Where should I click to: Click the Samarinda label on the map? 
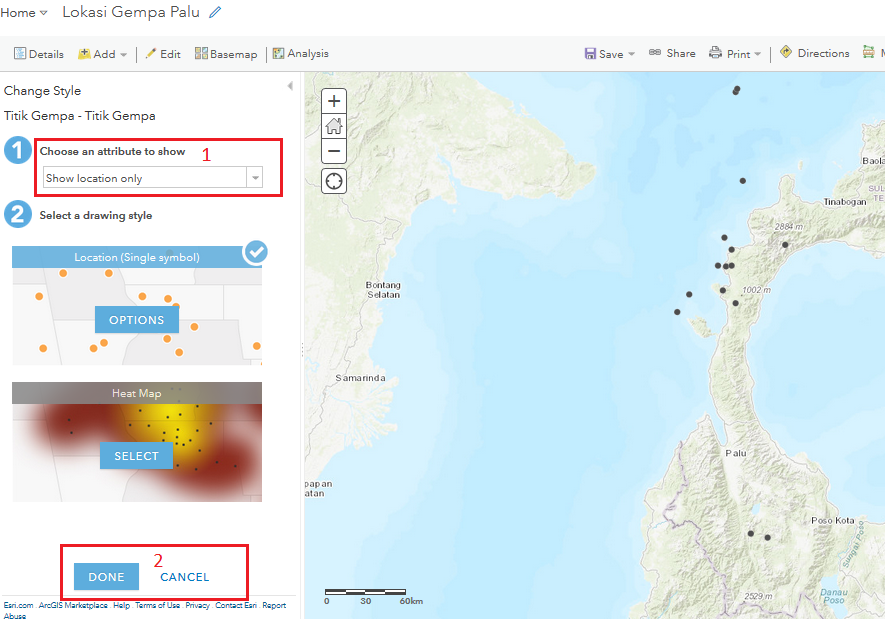(x=360, y=378)
